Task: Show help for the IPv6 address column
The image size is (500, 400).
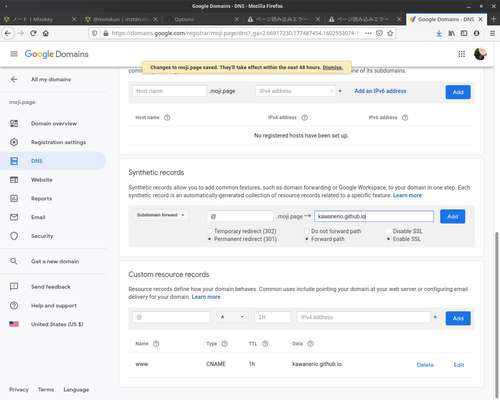Action: 405,118
